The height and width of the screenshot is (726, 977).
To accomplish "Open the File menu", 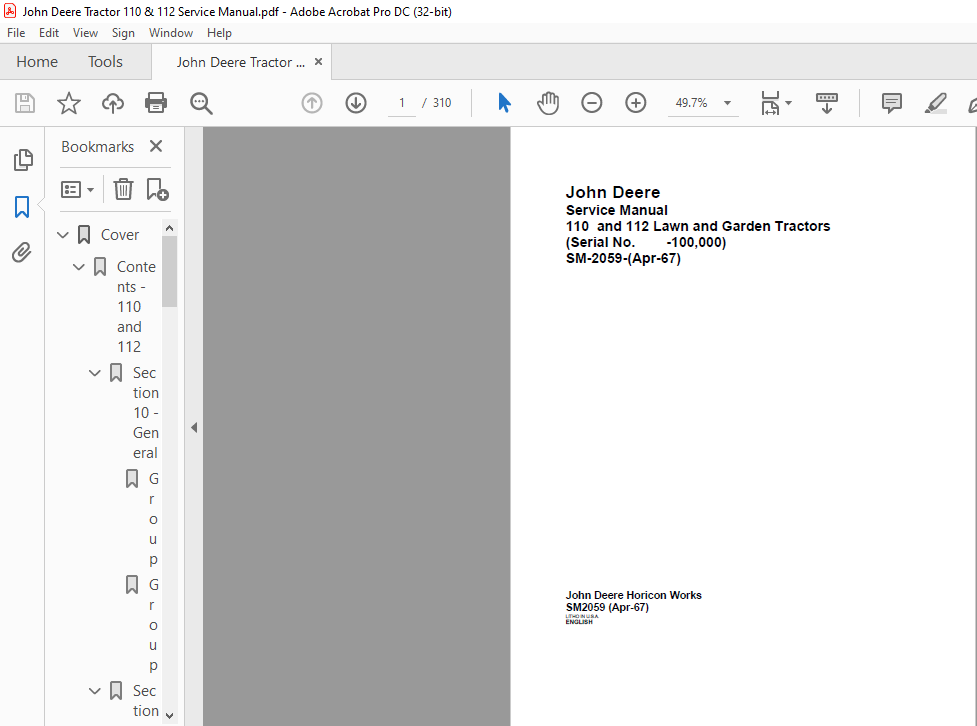I will click(16, 33).
